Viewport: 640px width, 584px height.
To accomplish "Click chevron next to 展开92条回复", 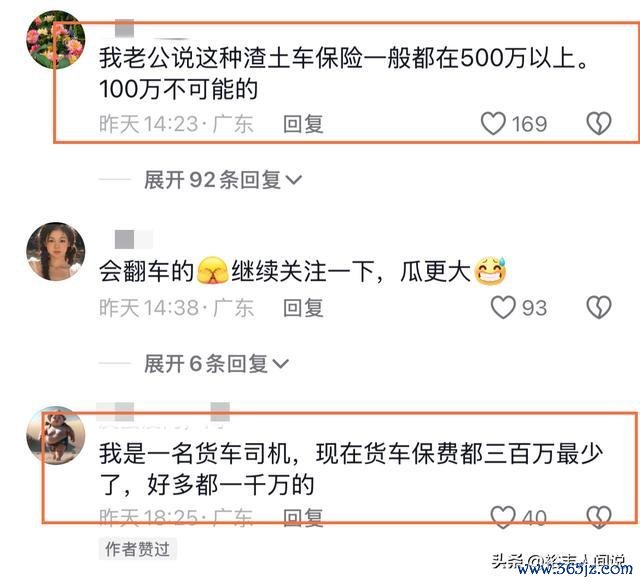I will click(293, 180).
